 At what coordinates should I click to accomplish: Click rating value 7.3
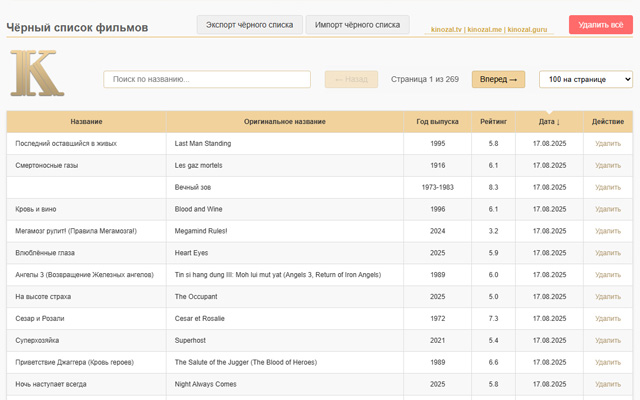point(493,318)
